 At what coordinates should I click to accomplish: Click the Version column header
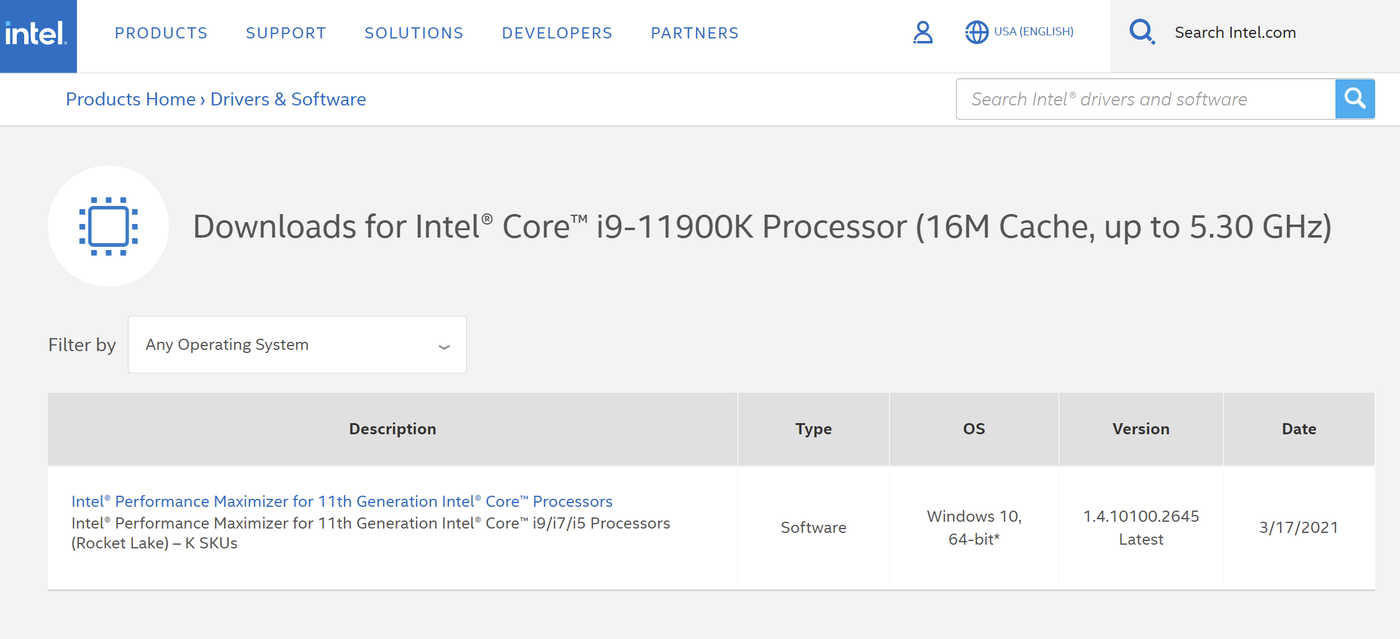[1140, 428]
